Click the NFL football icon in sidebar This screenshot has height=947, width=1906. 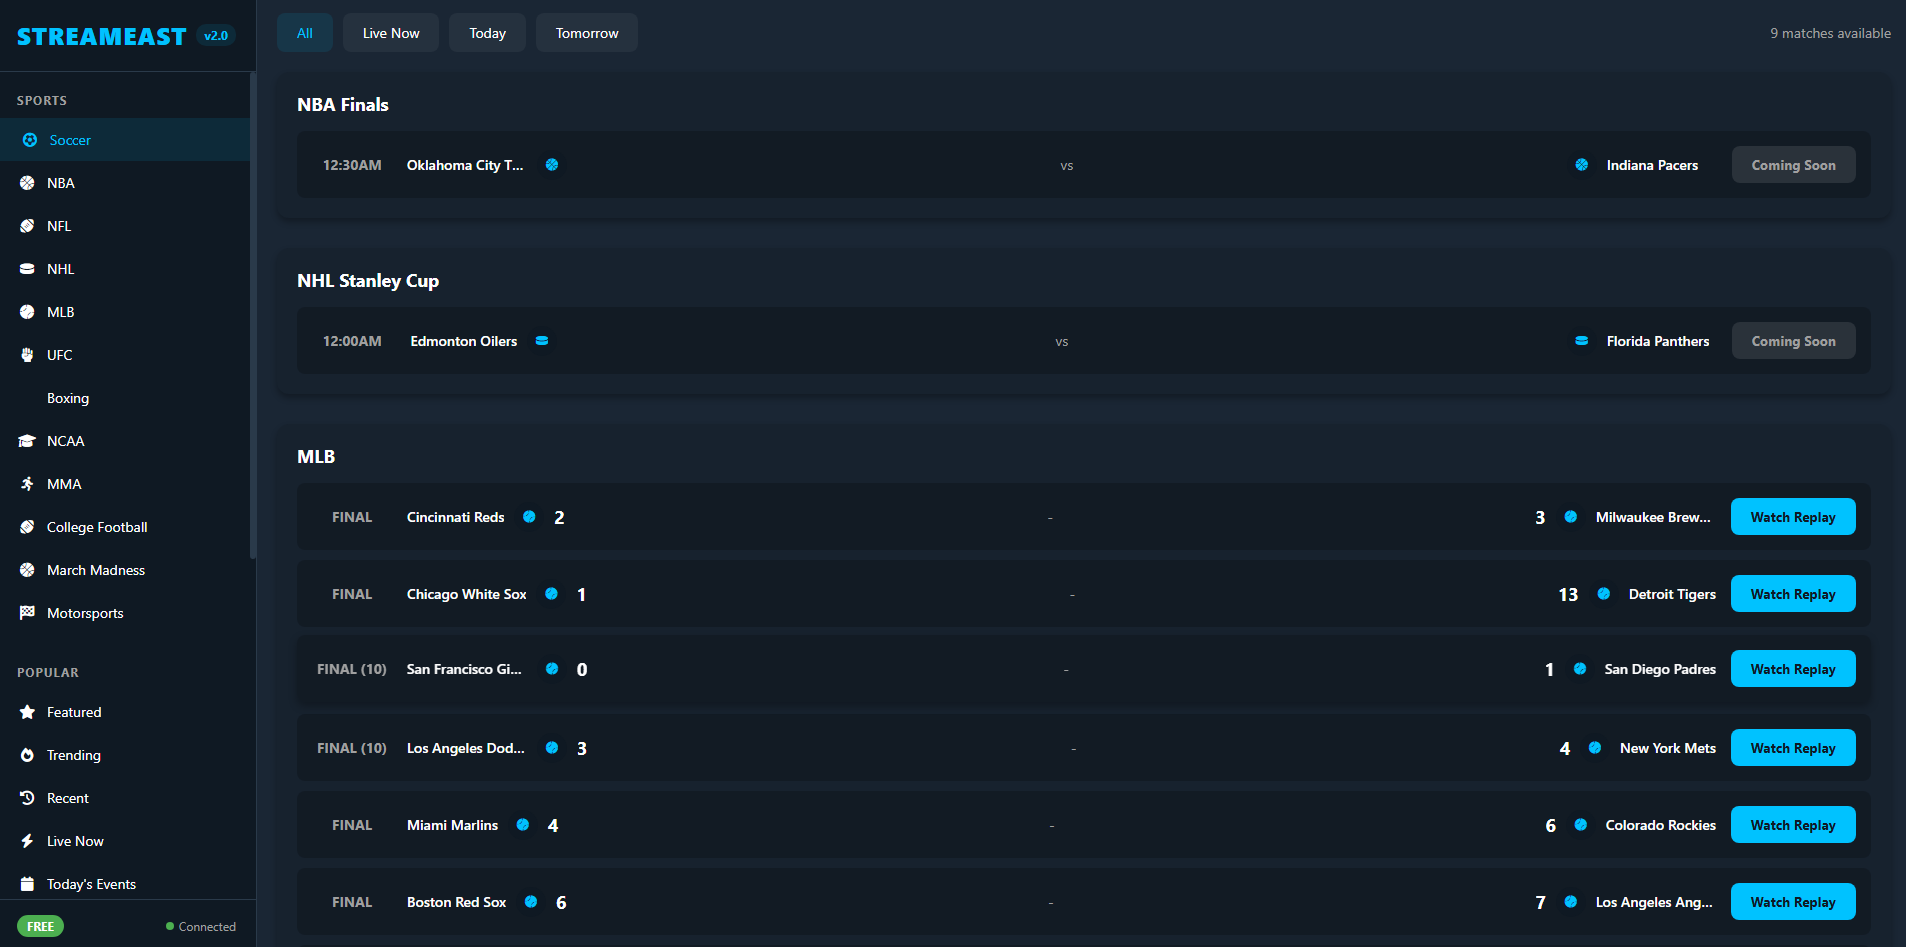tap(27, 226)
